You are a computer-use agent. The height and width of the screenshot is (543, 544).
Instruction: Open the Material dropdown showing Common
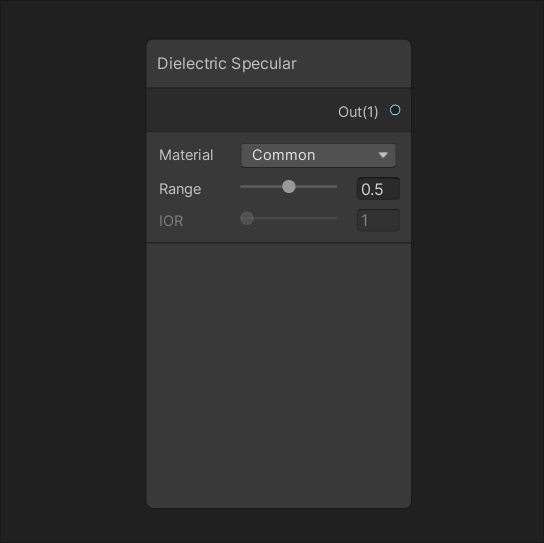click(x=318, y=155)
